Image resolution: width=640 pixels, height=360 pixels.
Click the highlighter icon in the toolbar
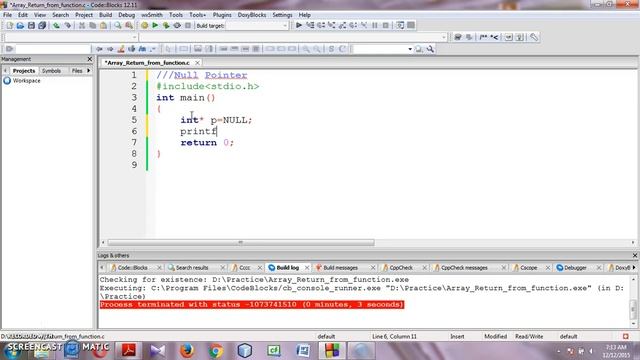[121, 49]
